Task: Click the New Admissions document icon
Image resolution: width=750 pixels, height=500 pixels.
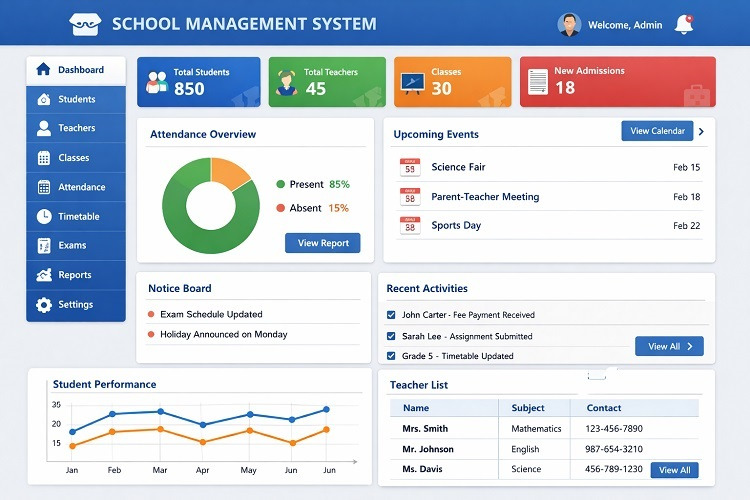Action: 538,82
